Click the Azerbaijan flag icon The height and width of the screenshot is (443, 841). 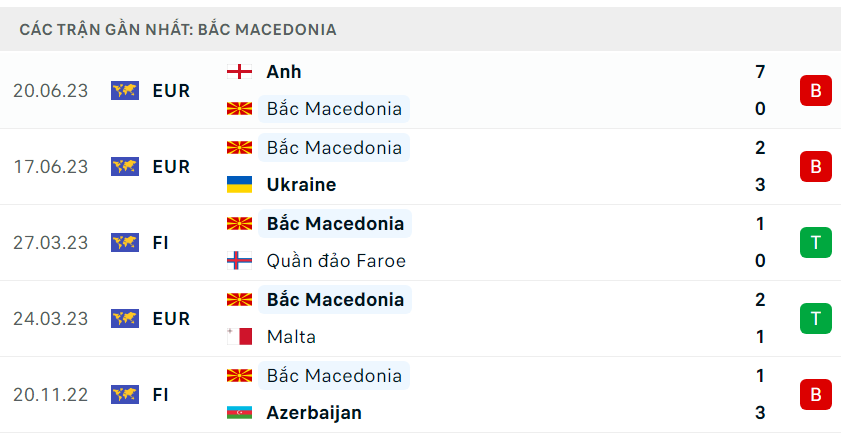[239, 413]
